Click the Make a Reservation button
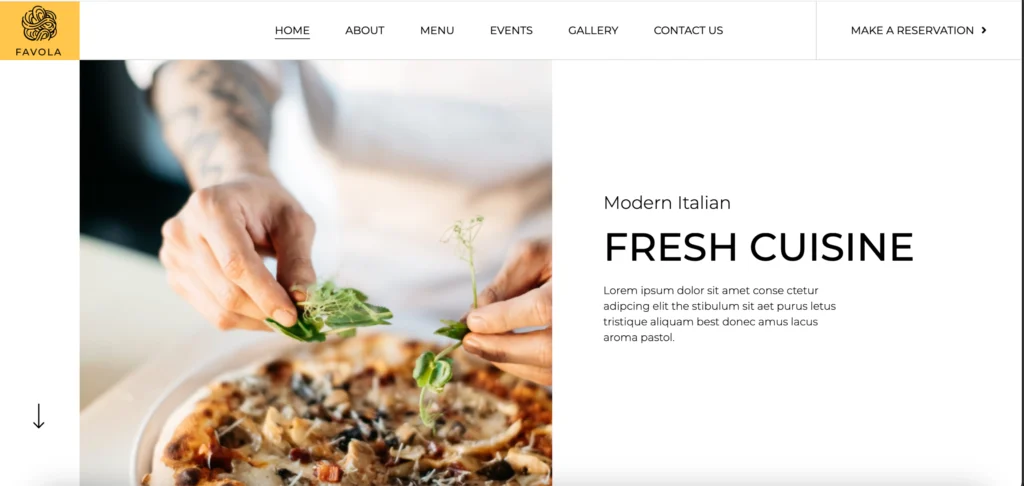The height and width of the screenshot is (486, 1024). (919, 30)
